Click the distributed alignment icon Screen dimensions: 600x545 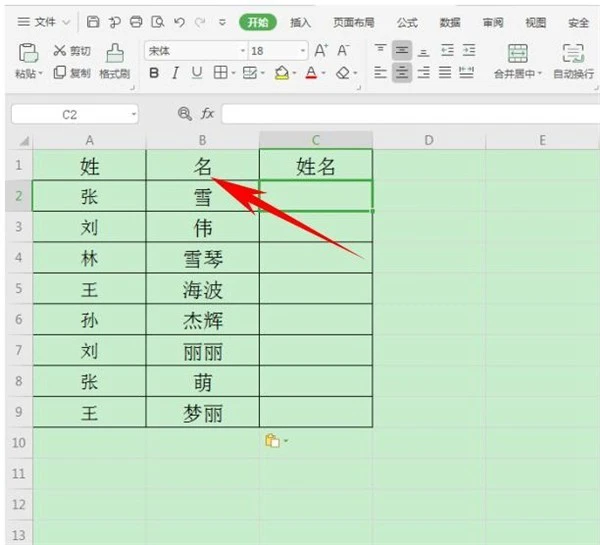coord(466,72)
